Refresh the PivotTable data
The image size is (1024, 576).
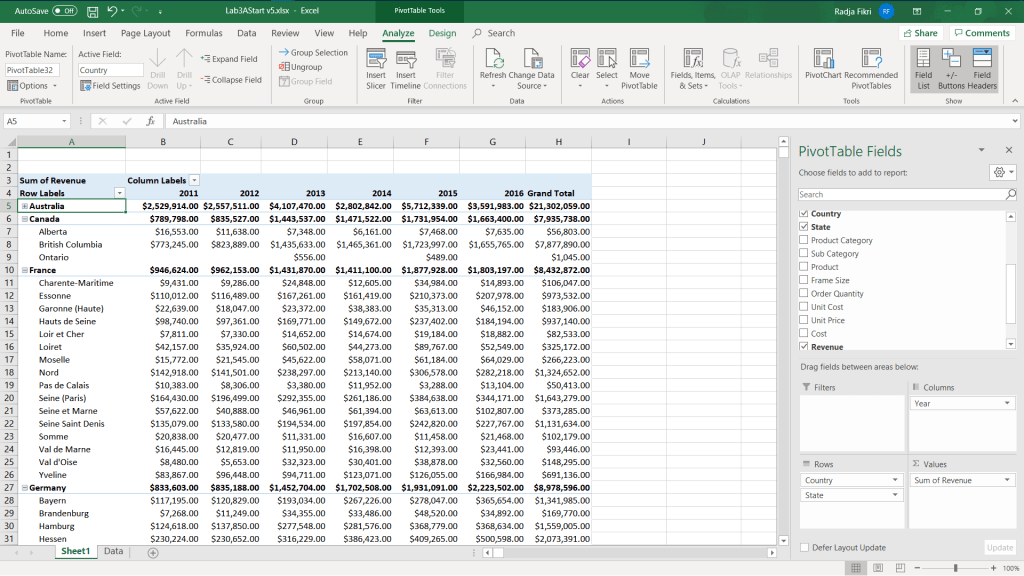[493, 59]
